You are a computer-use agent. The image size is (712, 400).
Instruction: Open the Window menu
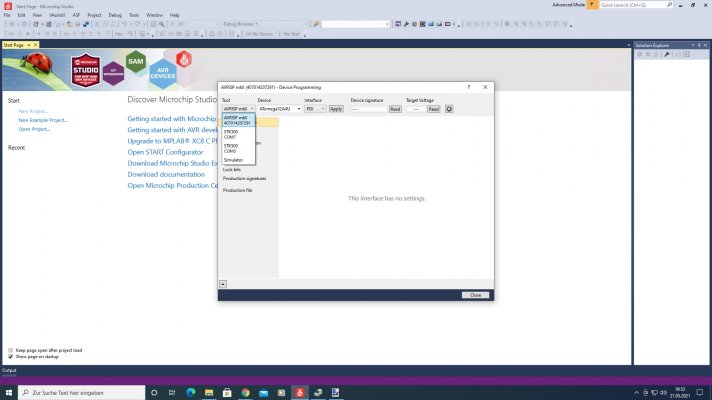pos(154,15)
